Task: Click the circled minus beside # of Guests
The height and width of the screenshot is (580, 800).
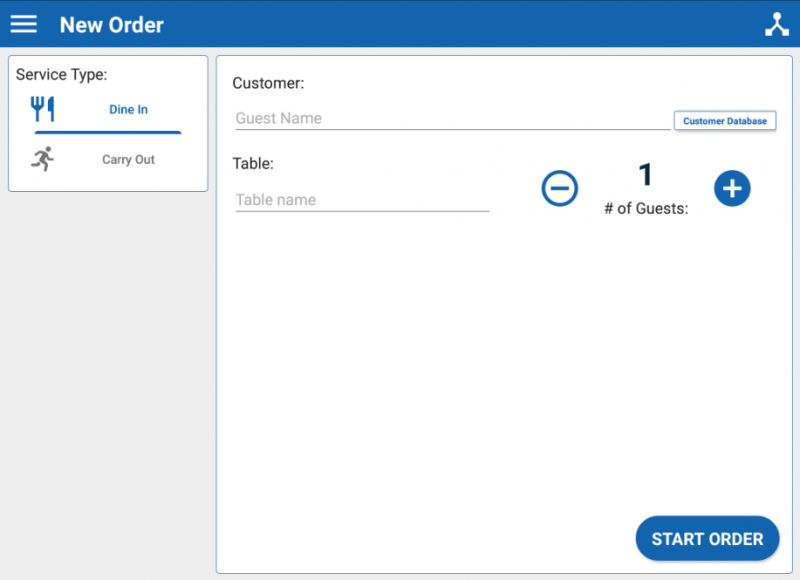Action: pos(560,188)
